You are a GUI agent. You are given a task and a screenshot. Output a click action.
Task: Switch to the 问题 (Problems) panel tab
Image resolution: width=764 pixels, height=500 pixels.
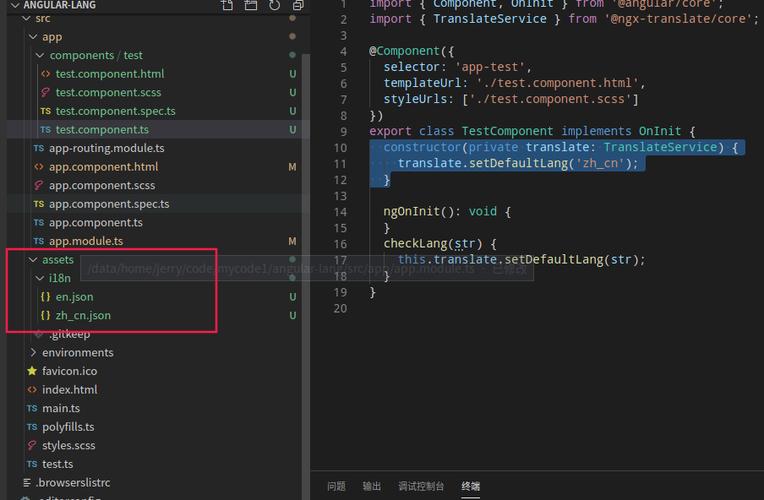coord(336,486)
